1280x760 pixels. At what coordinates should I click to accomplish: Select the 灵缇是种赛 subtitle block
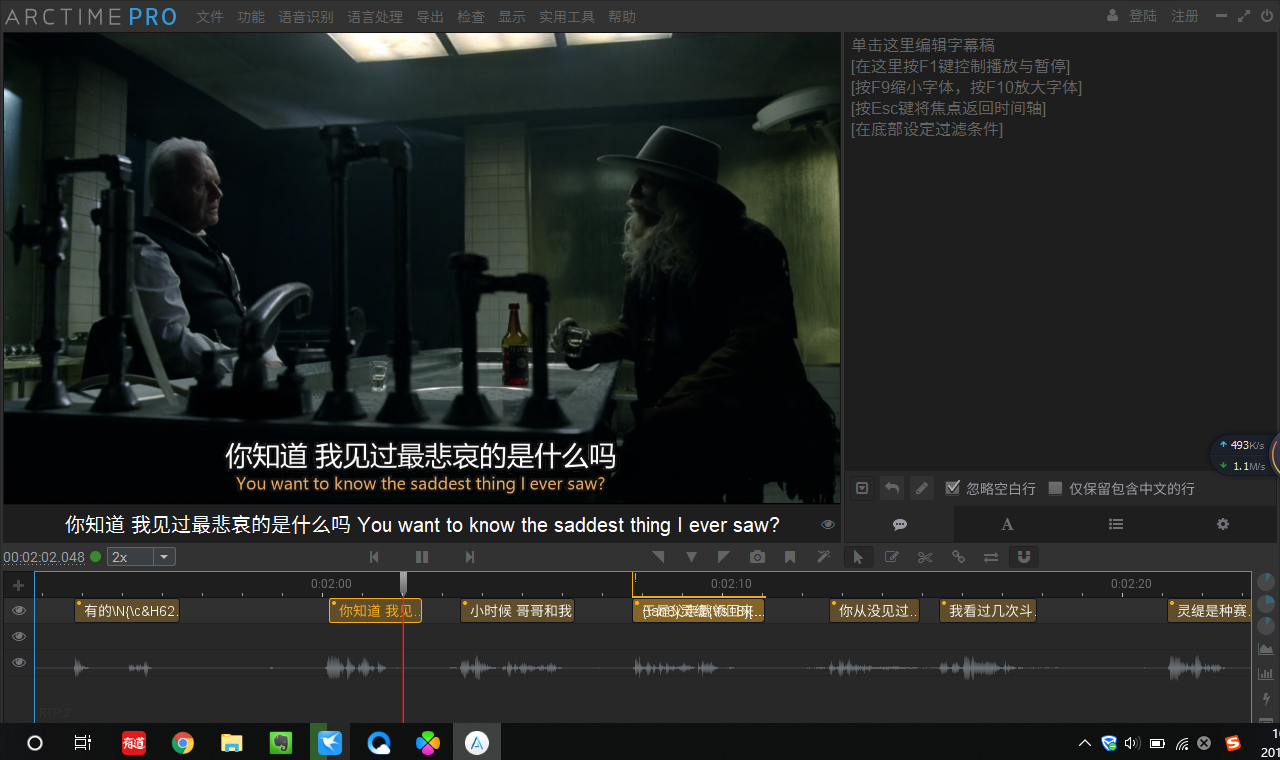tap(1210, 611)
